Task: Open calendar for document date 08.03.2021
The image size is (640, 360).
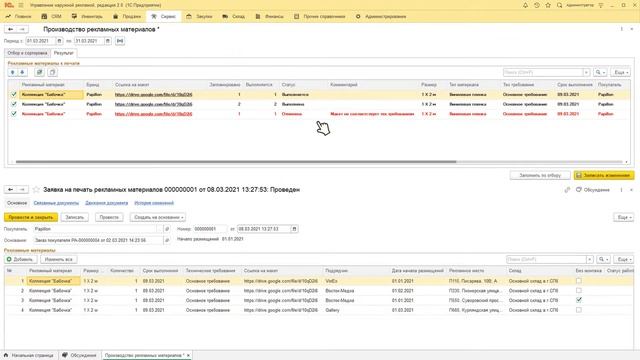Action: pos(294,229)
